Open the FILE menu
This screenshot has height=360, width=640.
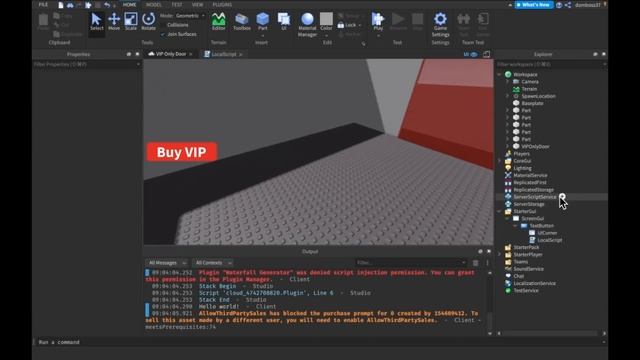(43, 5)
